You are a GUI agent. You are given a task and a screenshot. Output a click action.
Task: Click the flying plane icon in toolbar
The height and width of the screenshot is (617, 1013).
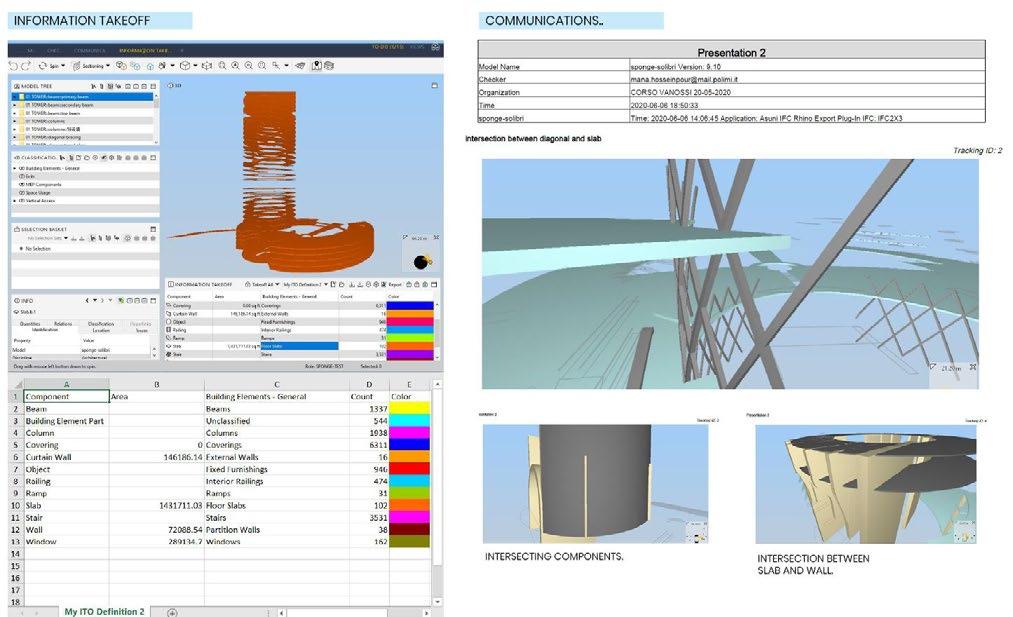point(300,66)
